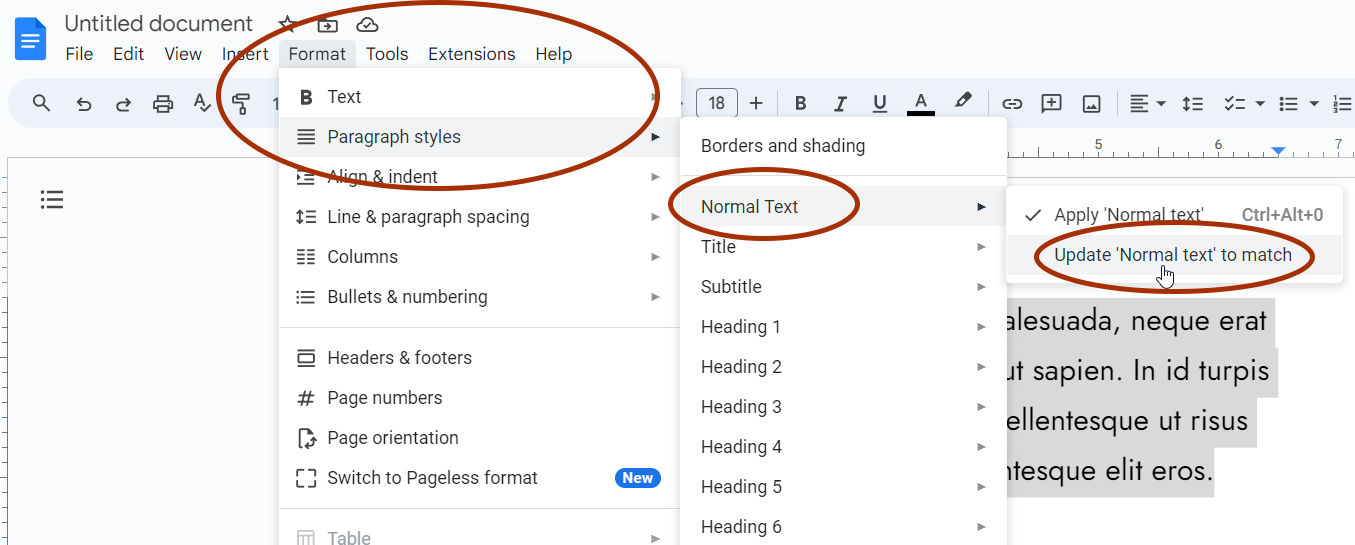Click the Insert link icon
The height and width of the screenshot is (545, 1355).
(x=1012, y=103)
